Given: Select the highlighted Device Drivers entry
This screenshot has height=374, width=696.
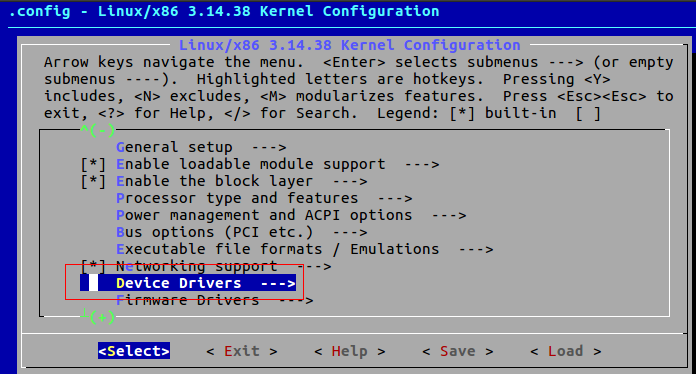Looking at the screenshot, I should click(x=188, y=283).
